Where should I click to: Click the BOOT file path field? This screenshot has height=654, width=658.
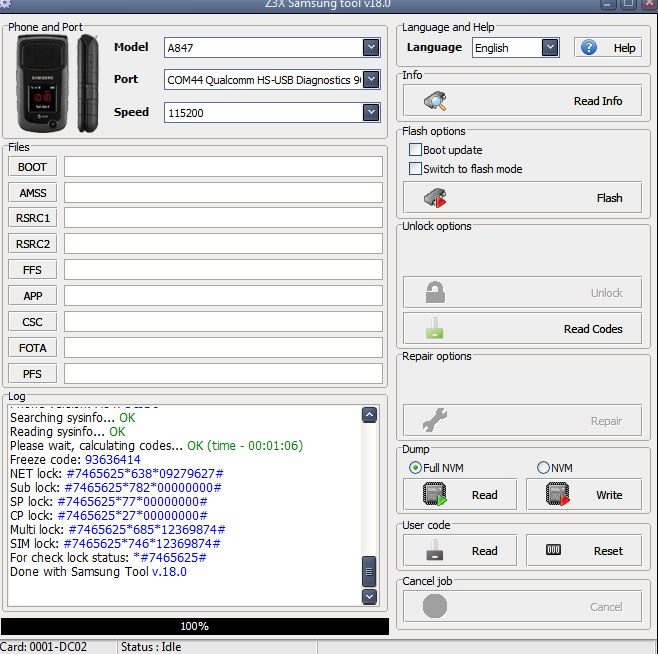[x=223, y=167]
